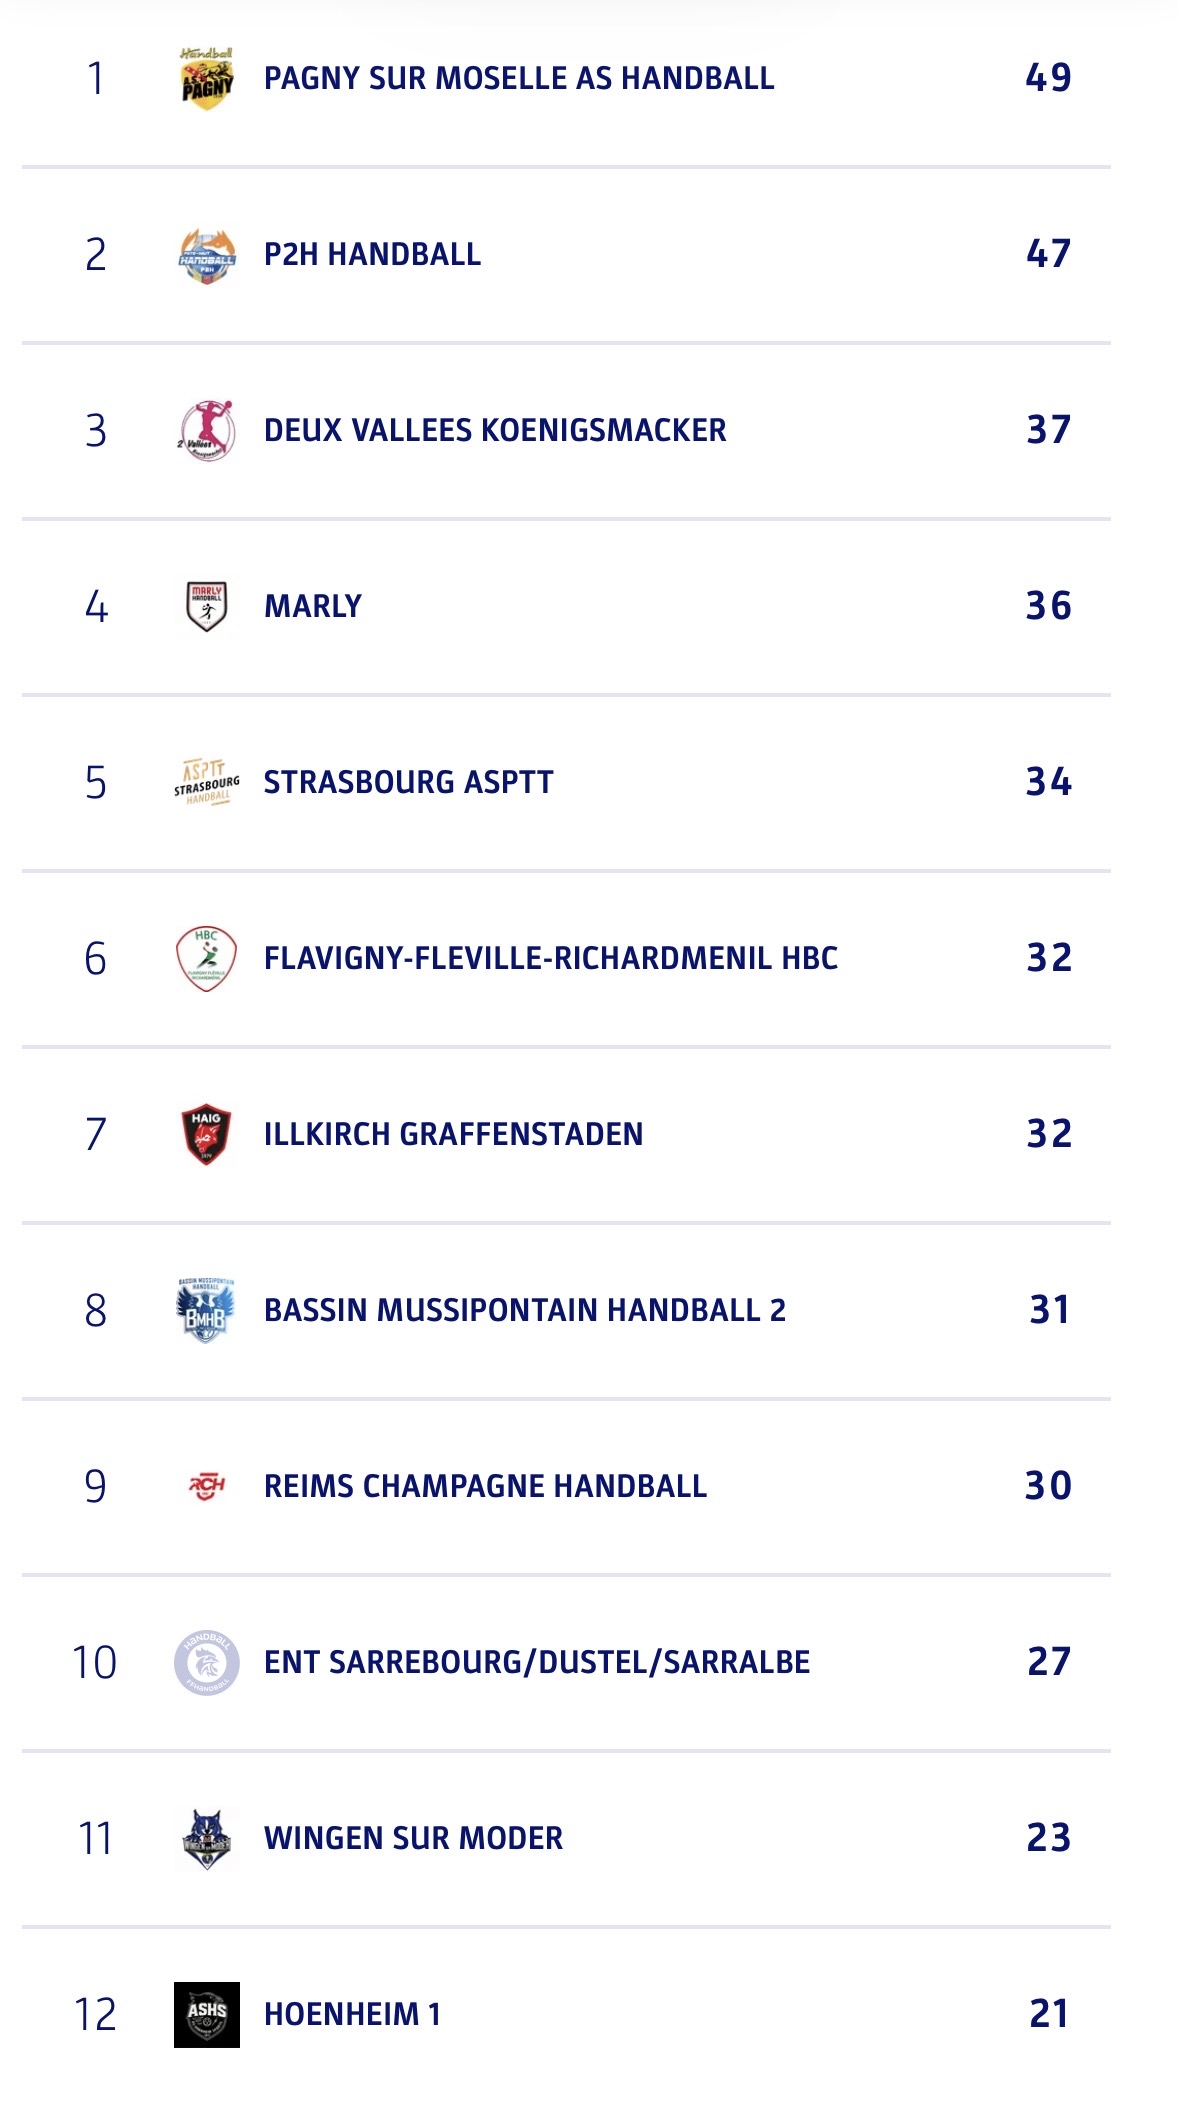
Task: Click the Sarrebourg/Dustel/Sarralbe round logo
Action: (207, 1662)
